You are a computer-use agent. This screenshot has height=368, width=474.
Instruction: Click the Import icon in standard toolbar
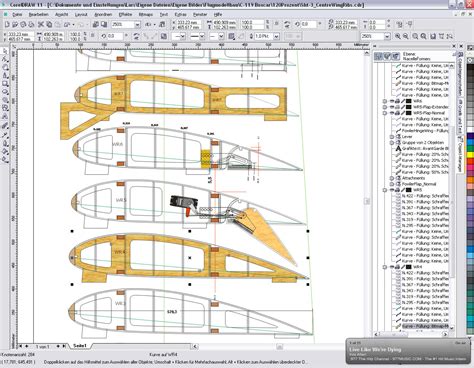coord(96,24)
